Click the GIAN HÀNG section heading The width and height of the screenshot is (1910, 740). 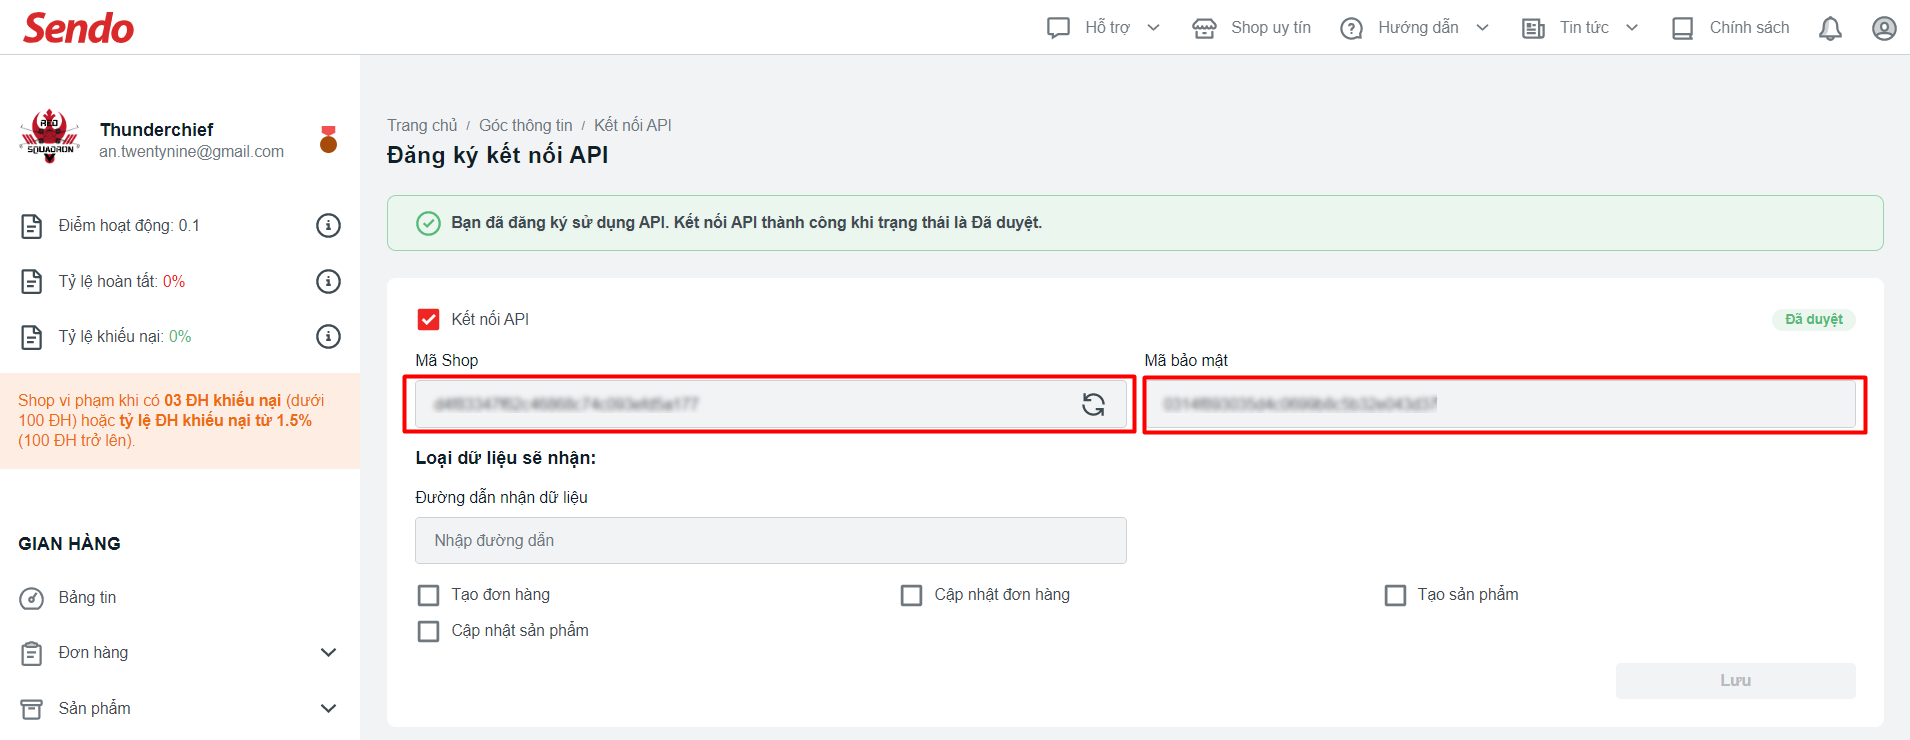69,544
